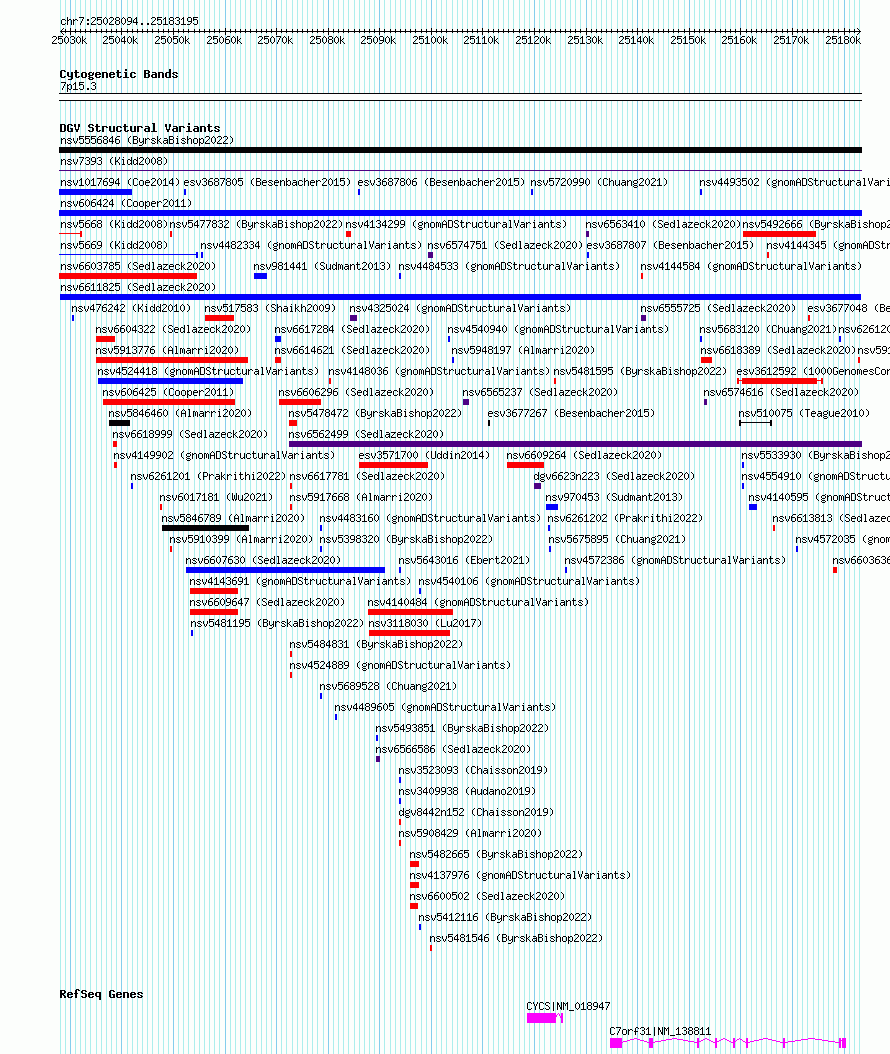Click the CYCS gene magenta block
This screenshot has width=890, height=1054.
(x=541, y=1018)
